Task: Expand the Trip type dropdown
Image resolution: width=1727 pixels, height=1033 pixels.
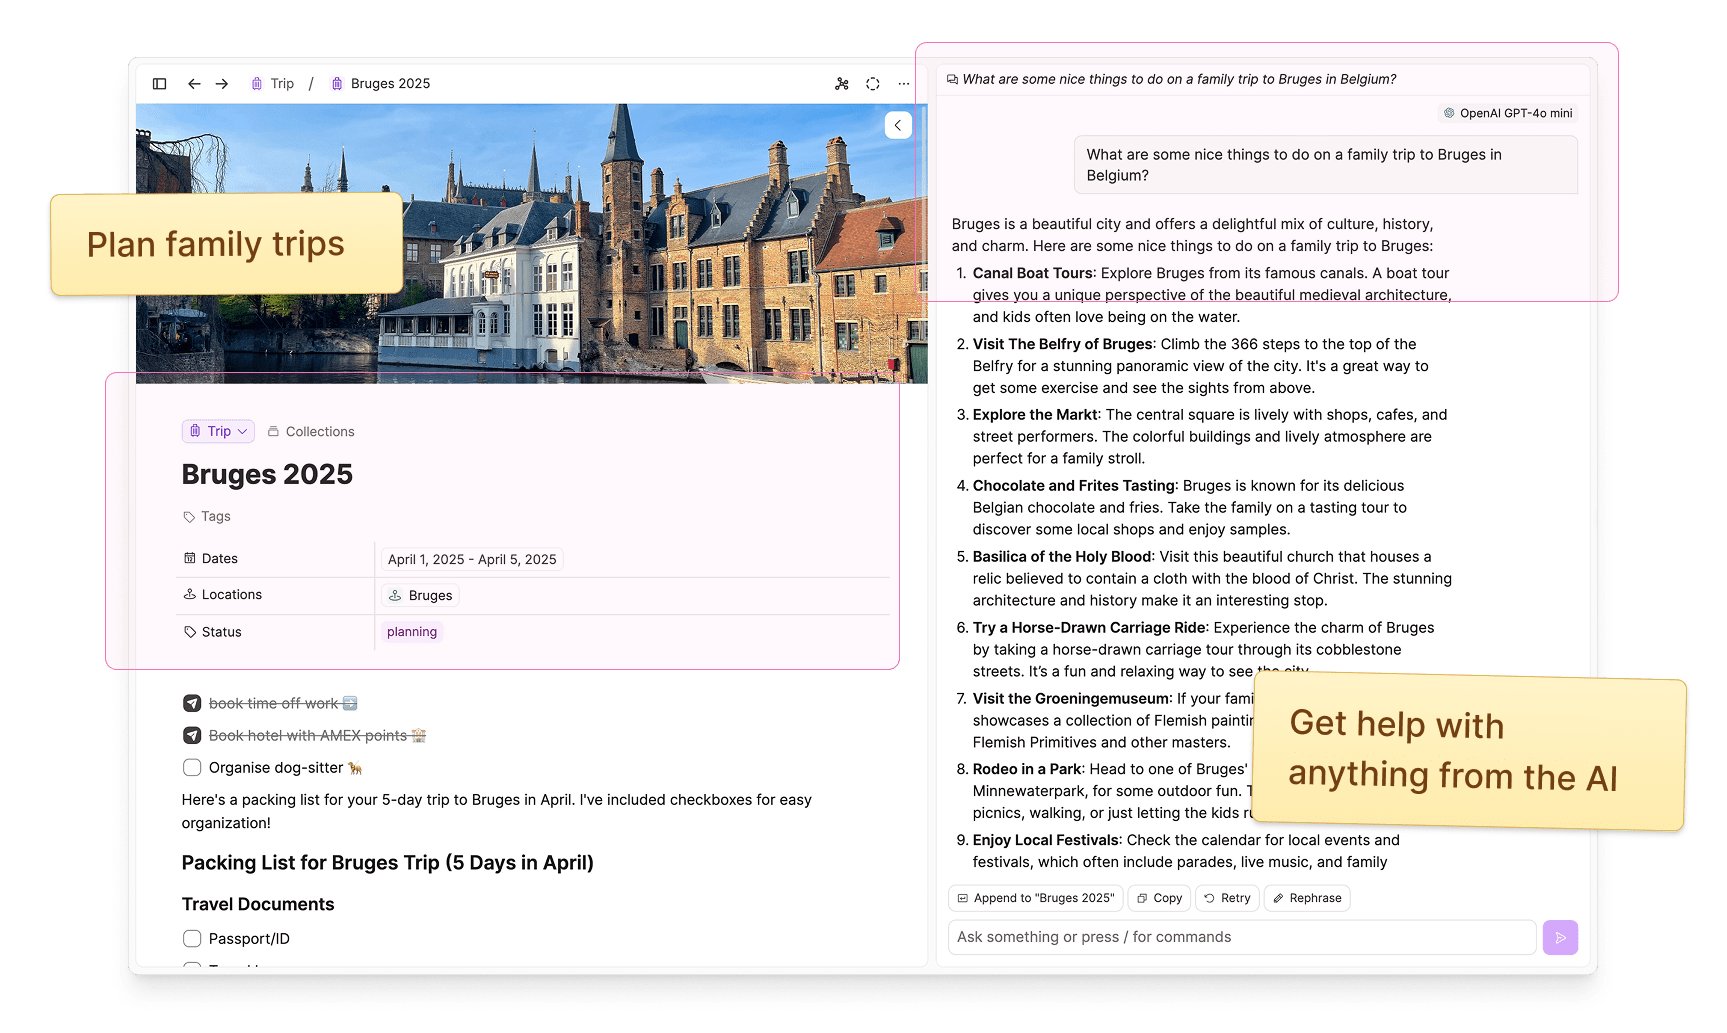Action: pyautogui.click(x=218, y=431)
